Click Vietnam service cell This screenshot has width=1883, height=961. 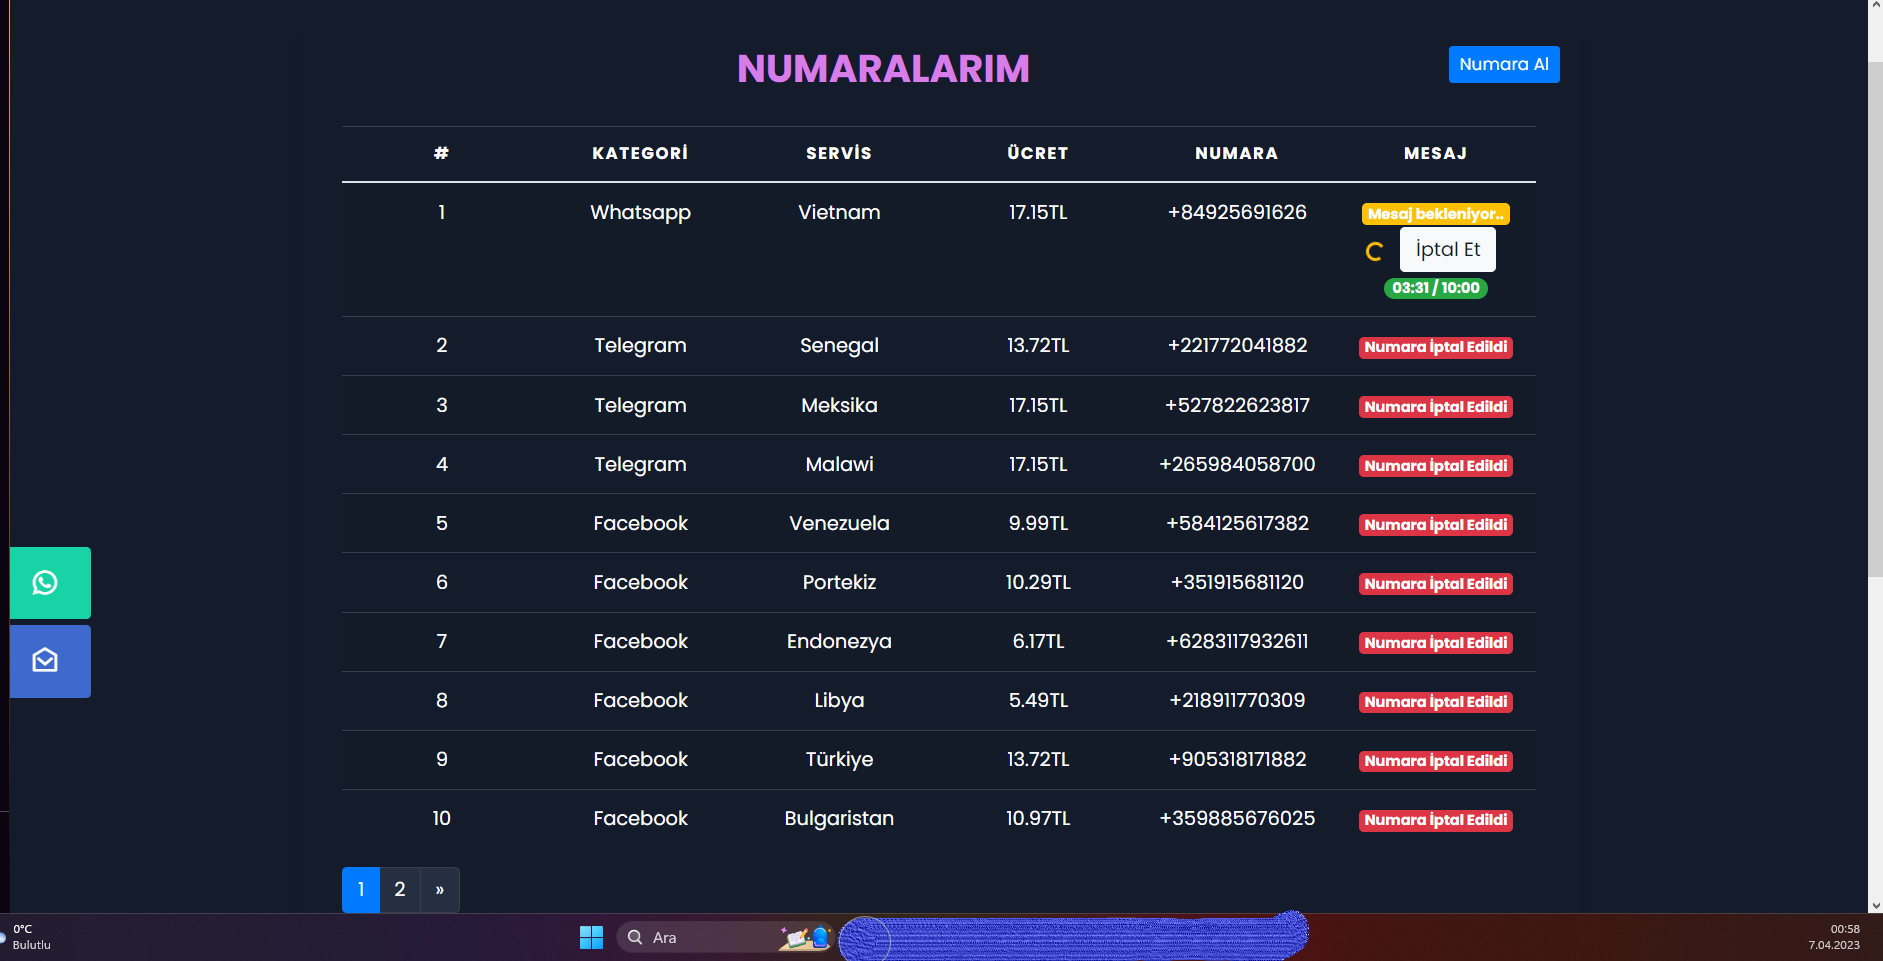click(839, 212)
